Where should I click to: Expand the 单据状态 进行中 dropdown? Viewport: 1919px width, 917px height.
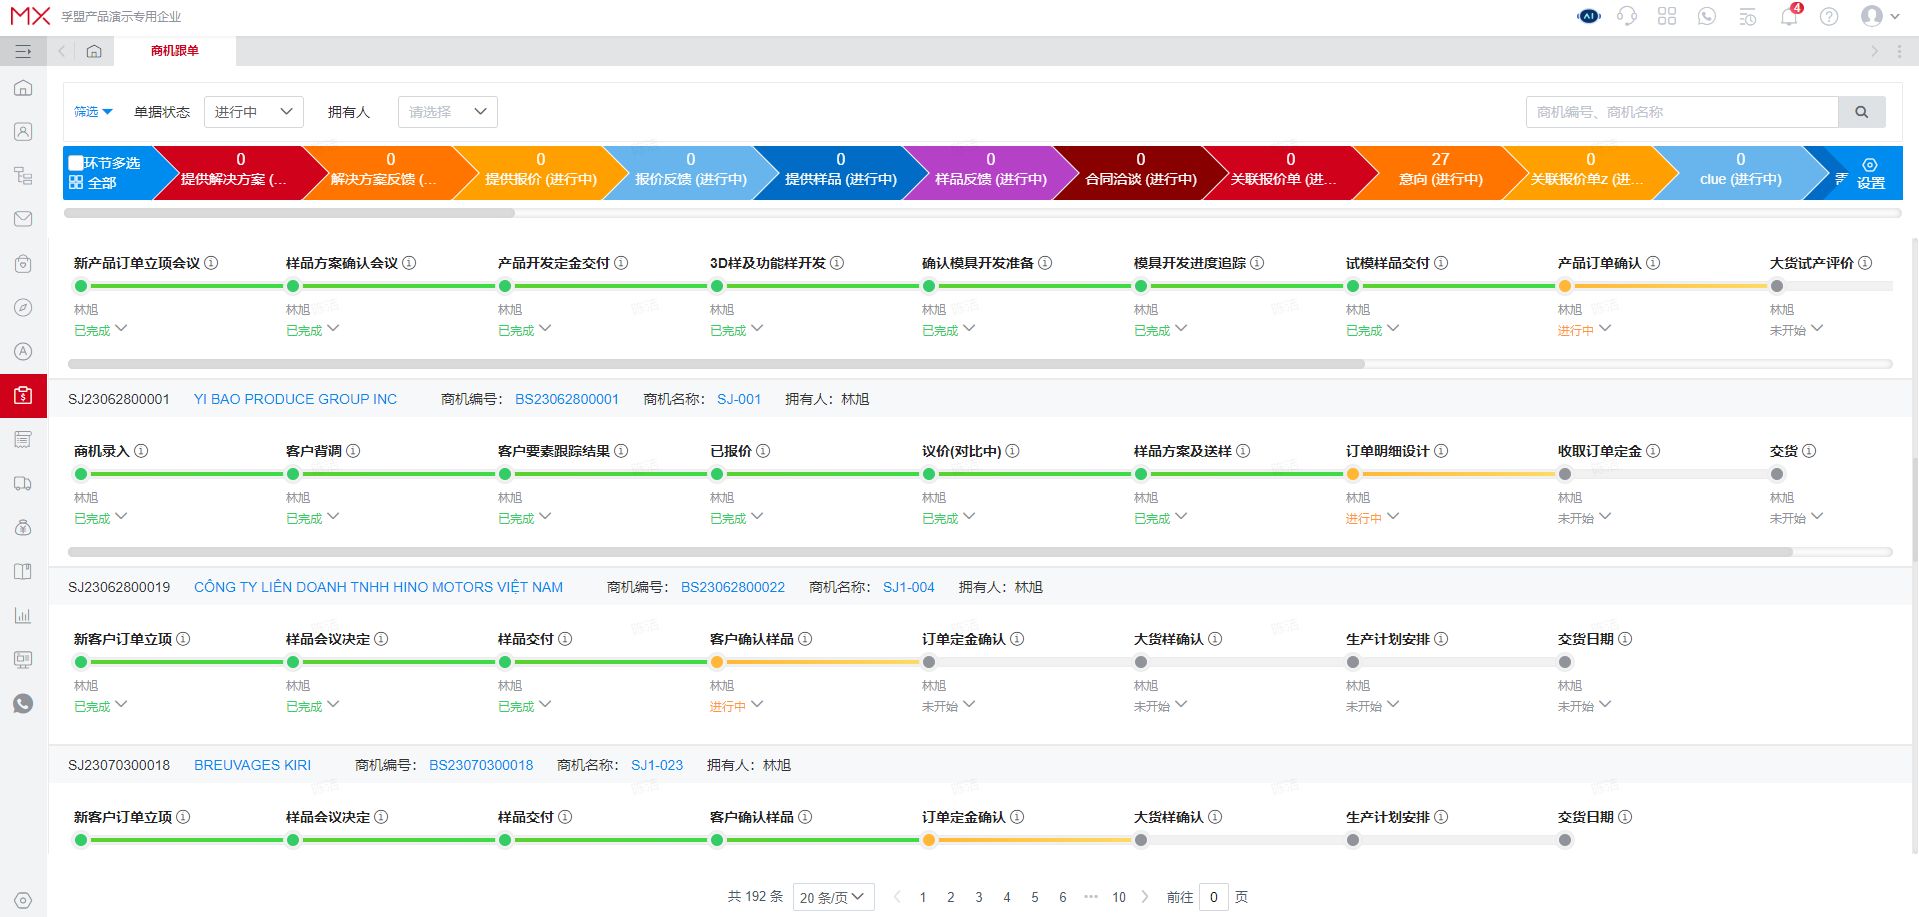(253, 111)
